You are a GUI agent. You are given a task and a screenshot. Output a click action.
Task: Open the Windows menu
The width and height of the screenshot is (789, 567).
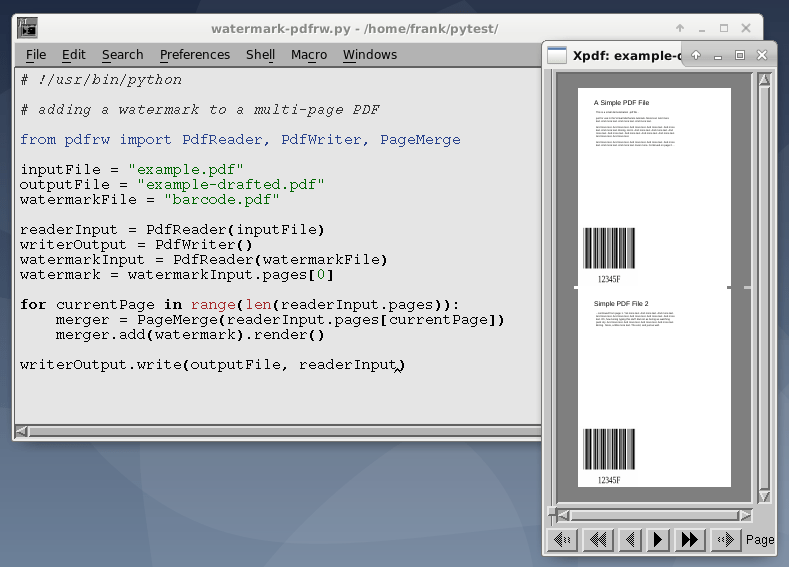pos(370,54)
